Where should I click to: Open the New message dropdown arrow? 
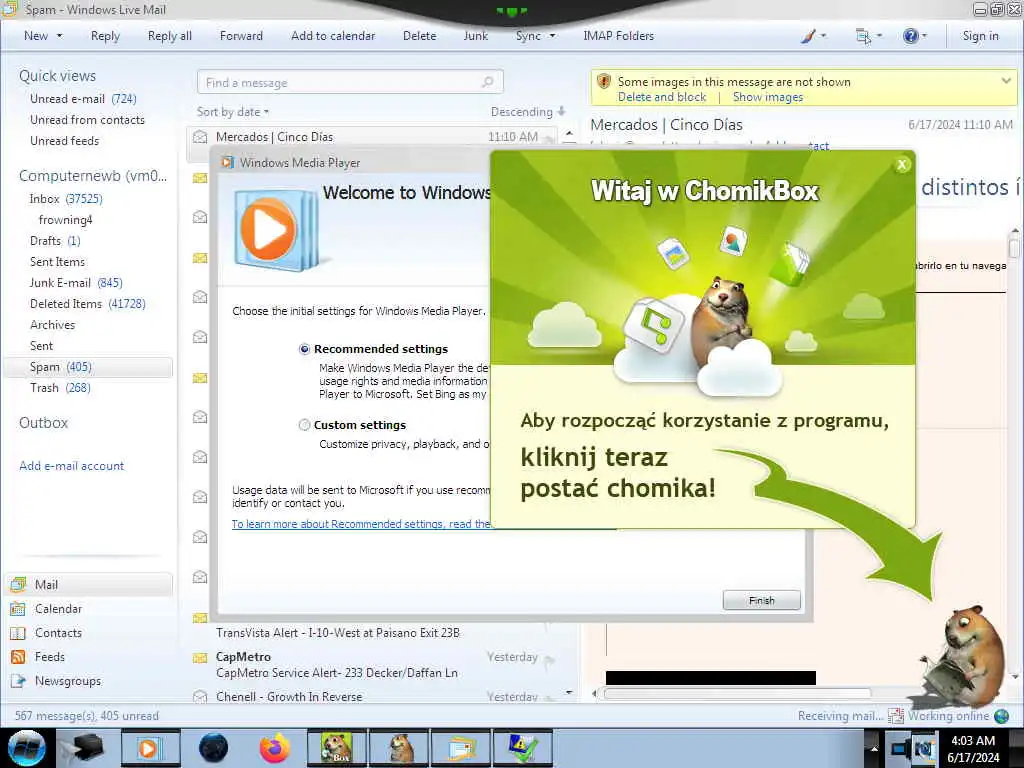[59, 36]
